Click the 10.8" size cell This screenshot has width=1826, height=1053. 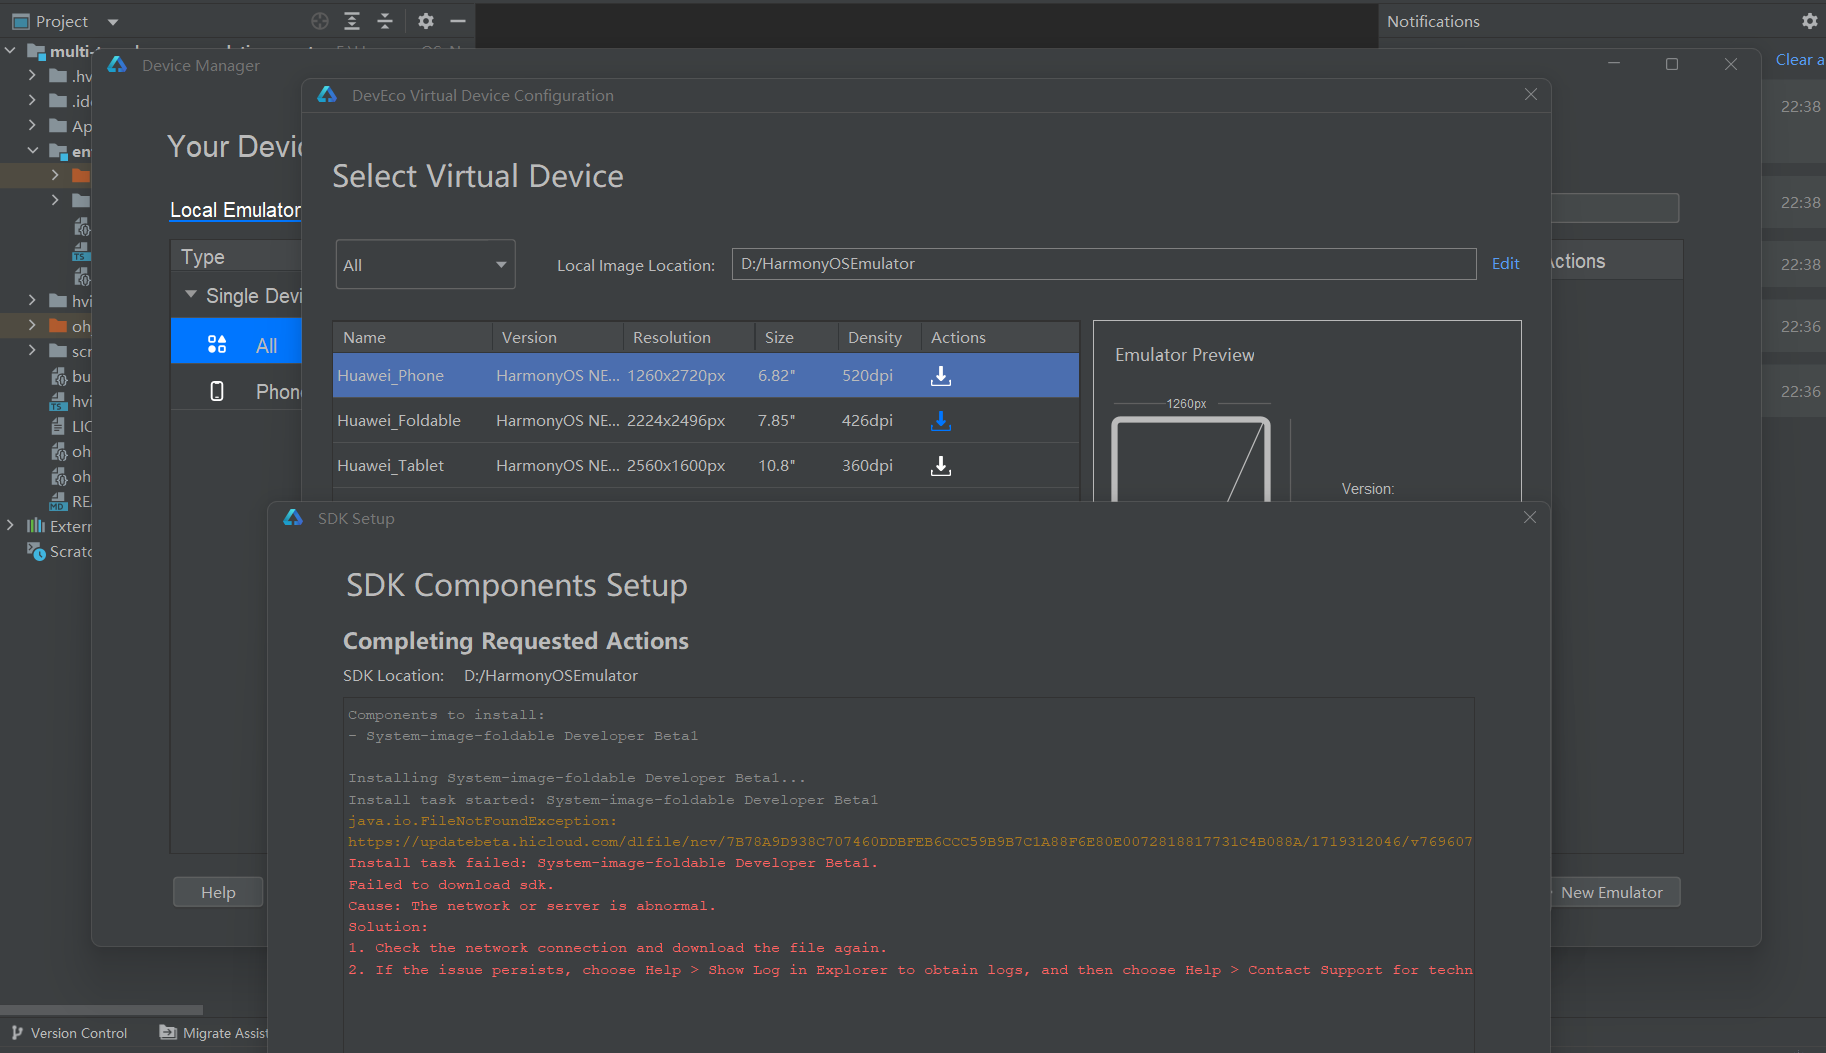776,466
